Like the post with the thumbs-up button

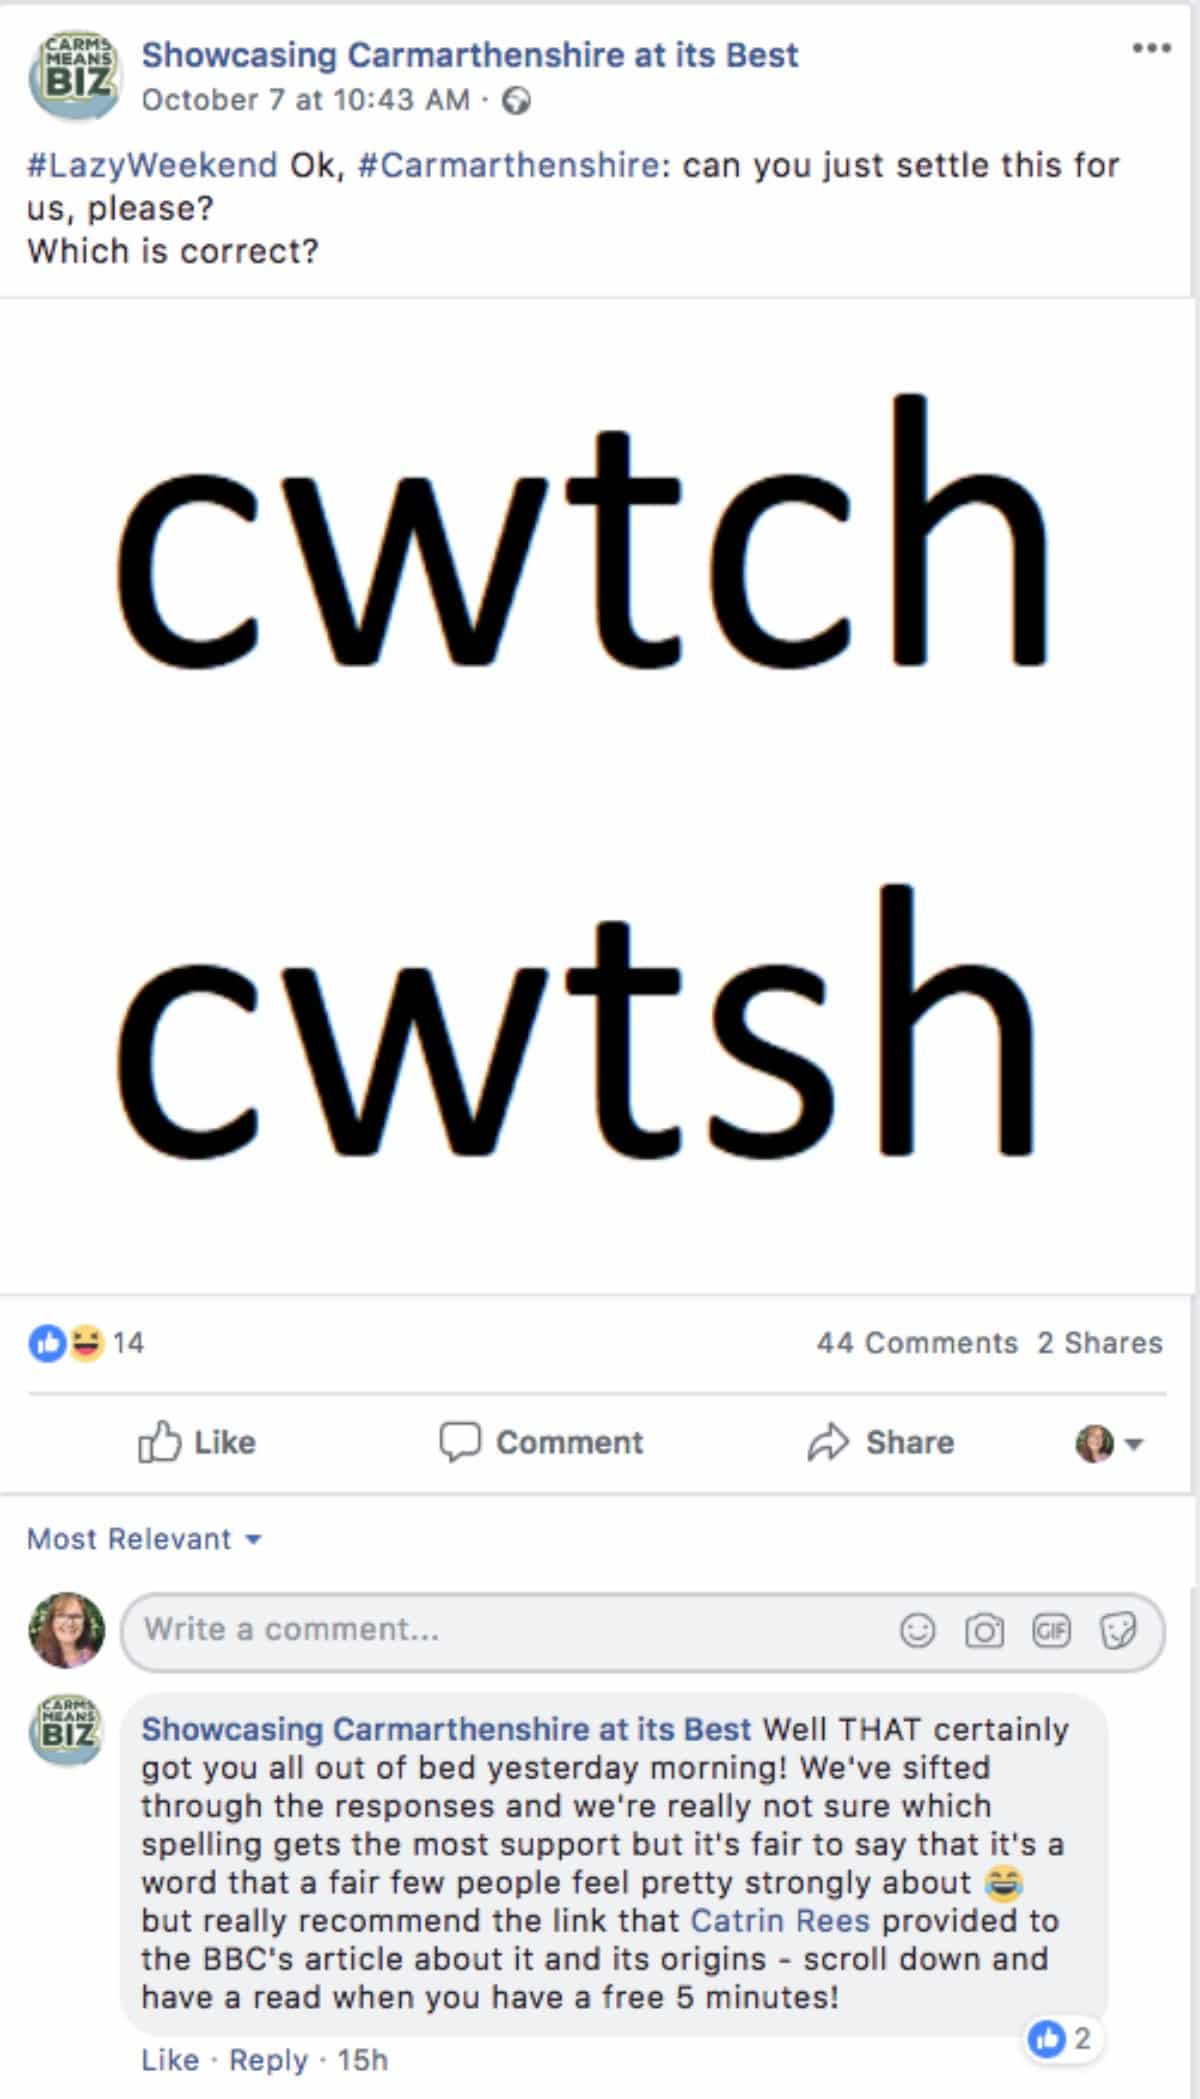pos(196,1442)
